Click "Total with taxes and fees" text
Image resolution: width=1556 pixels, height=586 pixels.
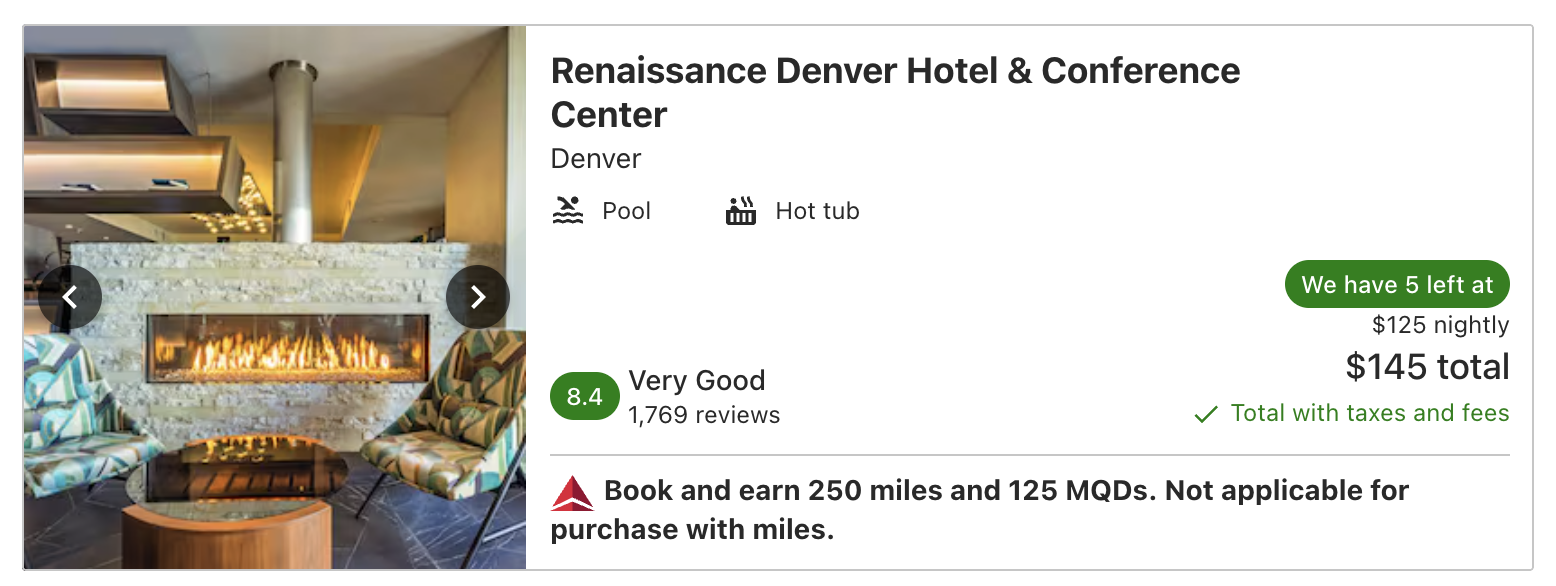click(x=1369, y=413)
